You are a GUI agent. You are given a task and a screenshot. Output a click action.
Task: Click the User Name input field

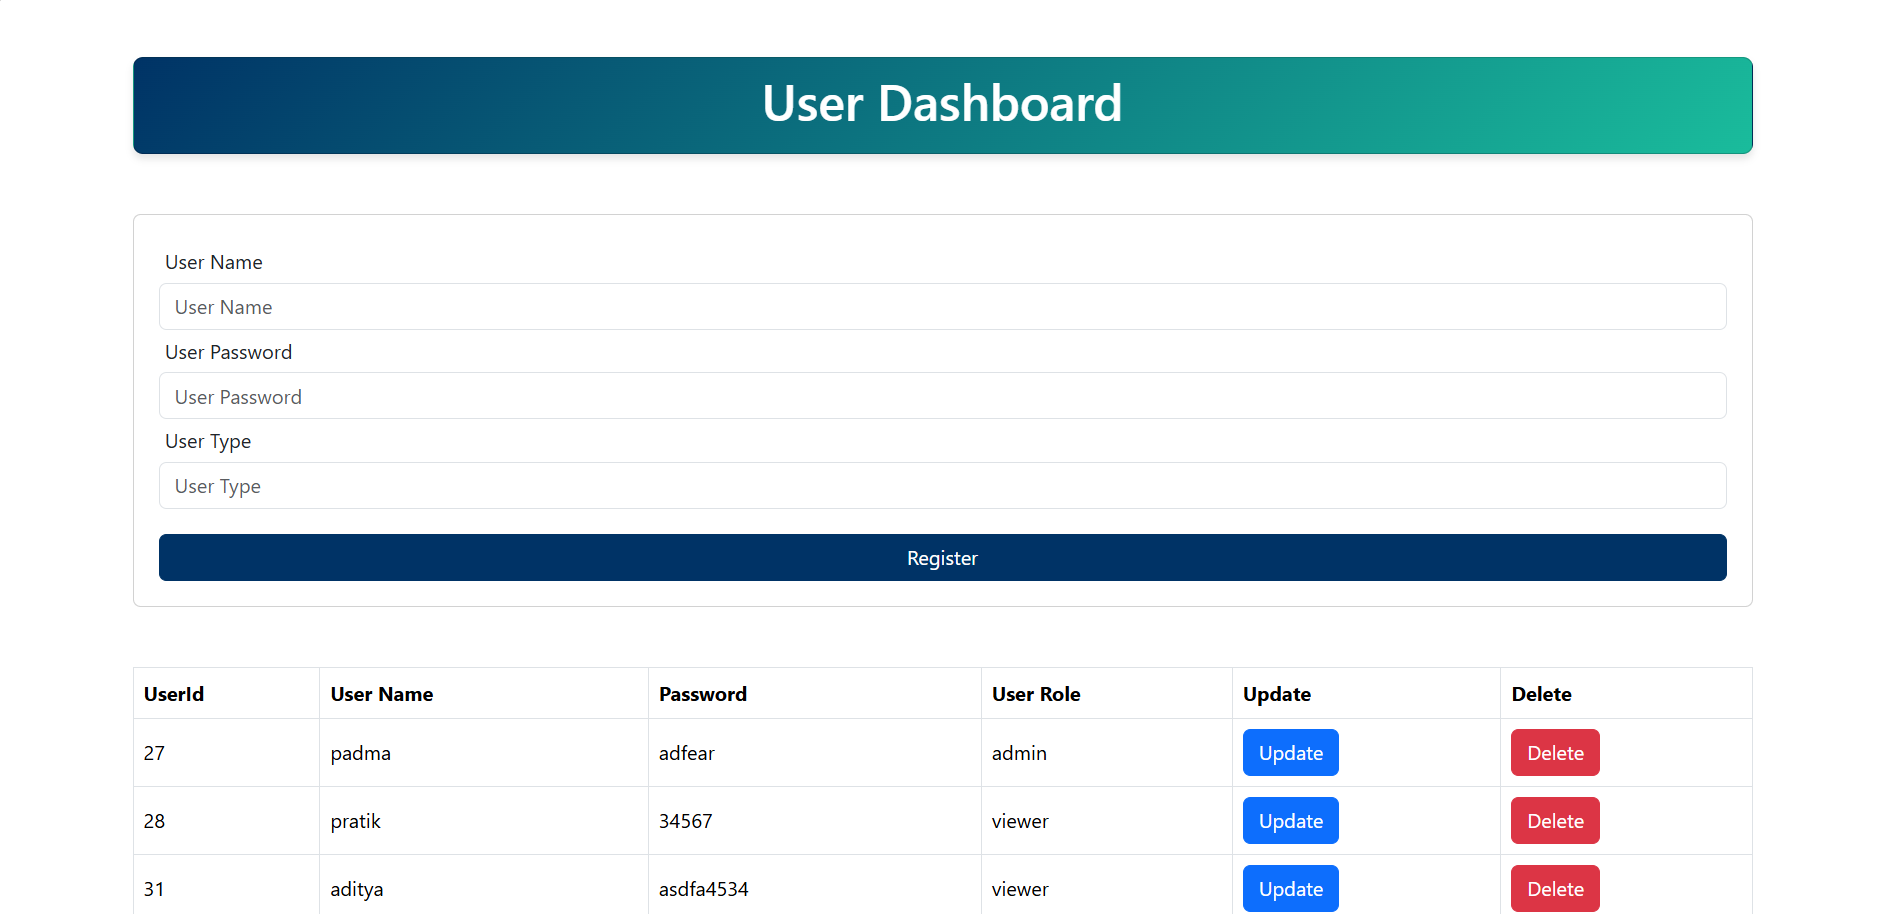click(942, 307)
